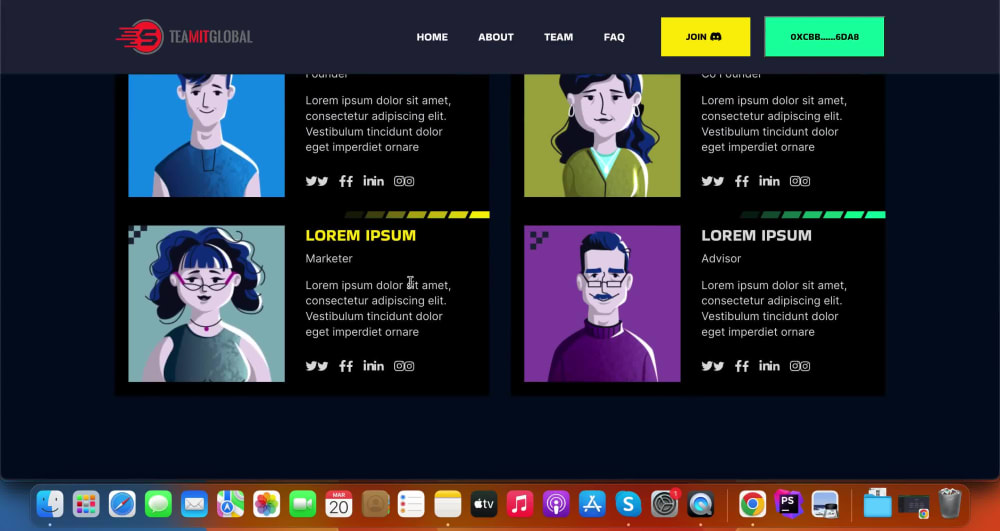Screen dimensions: 1000x531
Task: Open PhpStorm from the dock
Action: (x=788, y=504)
